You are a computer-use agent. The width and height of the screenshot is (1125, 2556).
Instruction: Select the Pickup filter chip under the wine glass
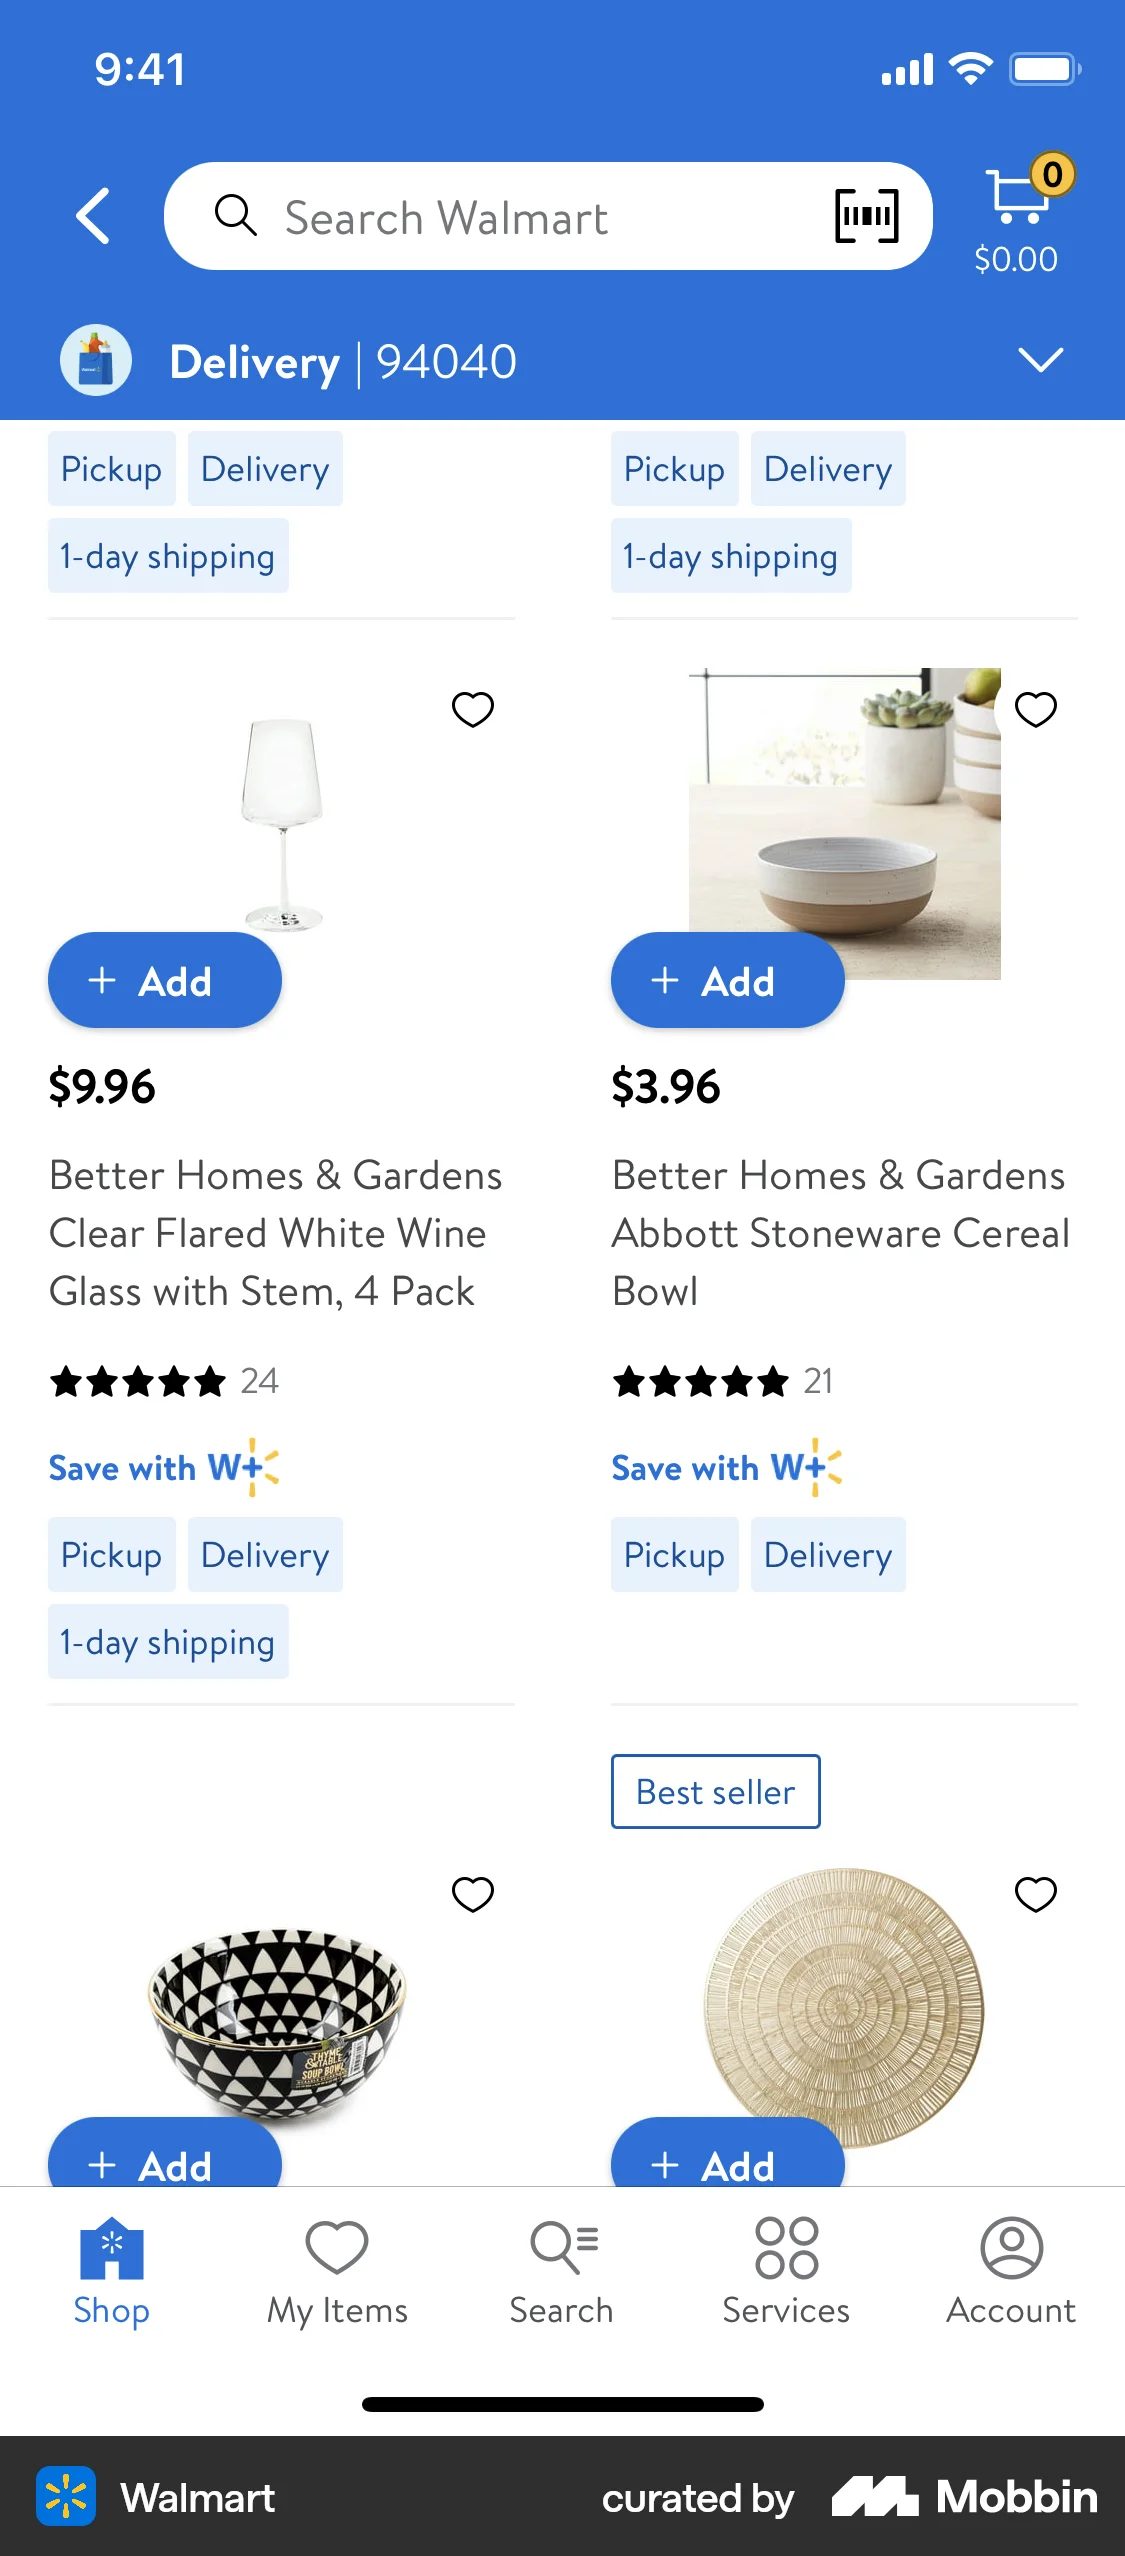click(111, 1555)
